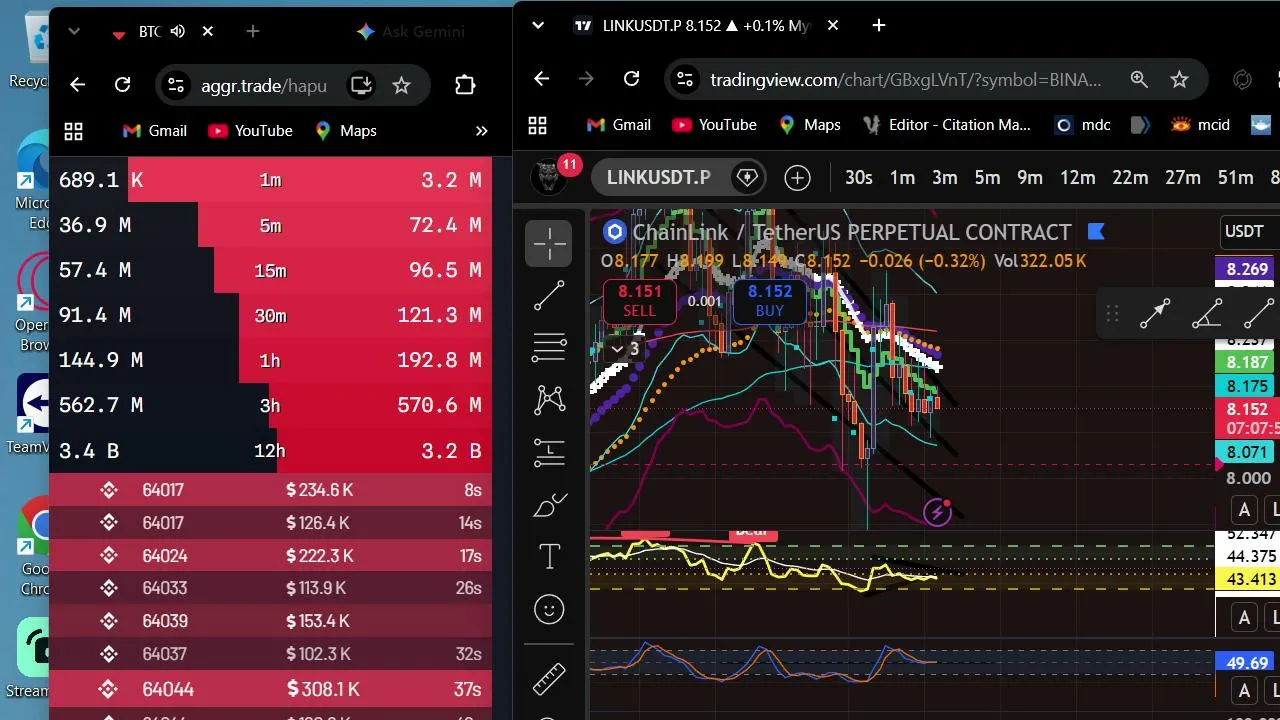Bookmark aggr.trade with the star icon
The height and width of the screenshot is (720, 1280).
click(x=401, y=86)
